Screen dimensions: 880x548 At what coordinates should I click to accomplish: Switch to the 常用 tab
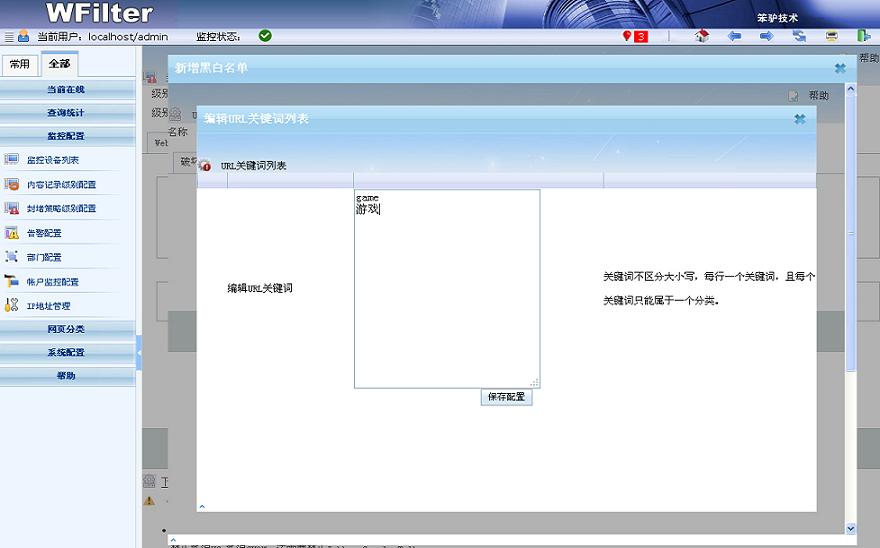coord(19,64)
